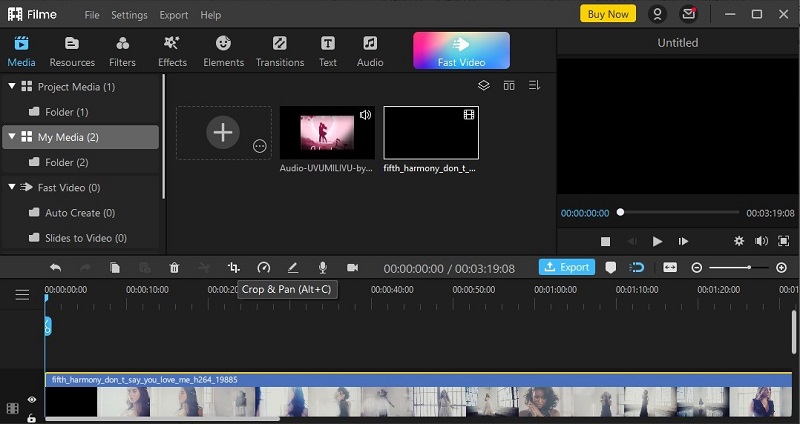Fit timeline to window width

tap(670, 267)
